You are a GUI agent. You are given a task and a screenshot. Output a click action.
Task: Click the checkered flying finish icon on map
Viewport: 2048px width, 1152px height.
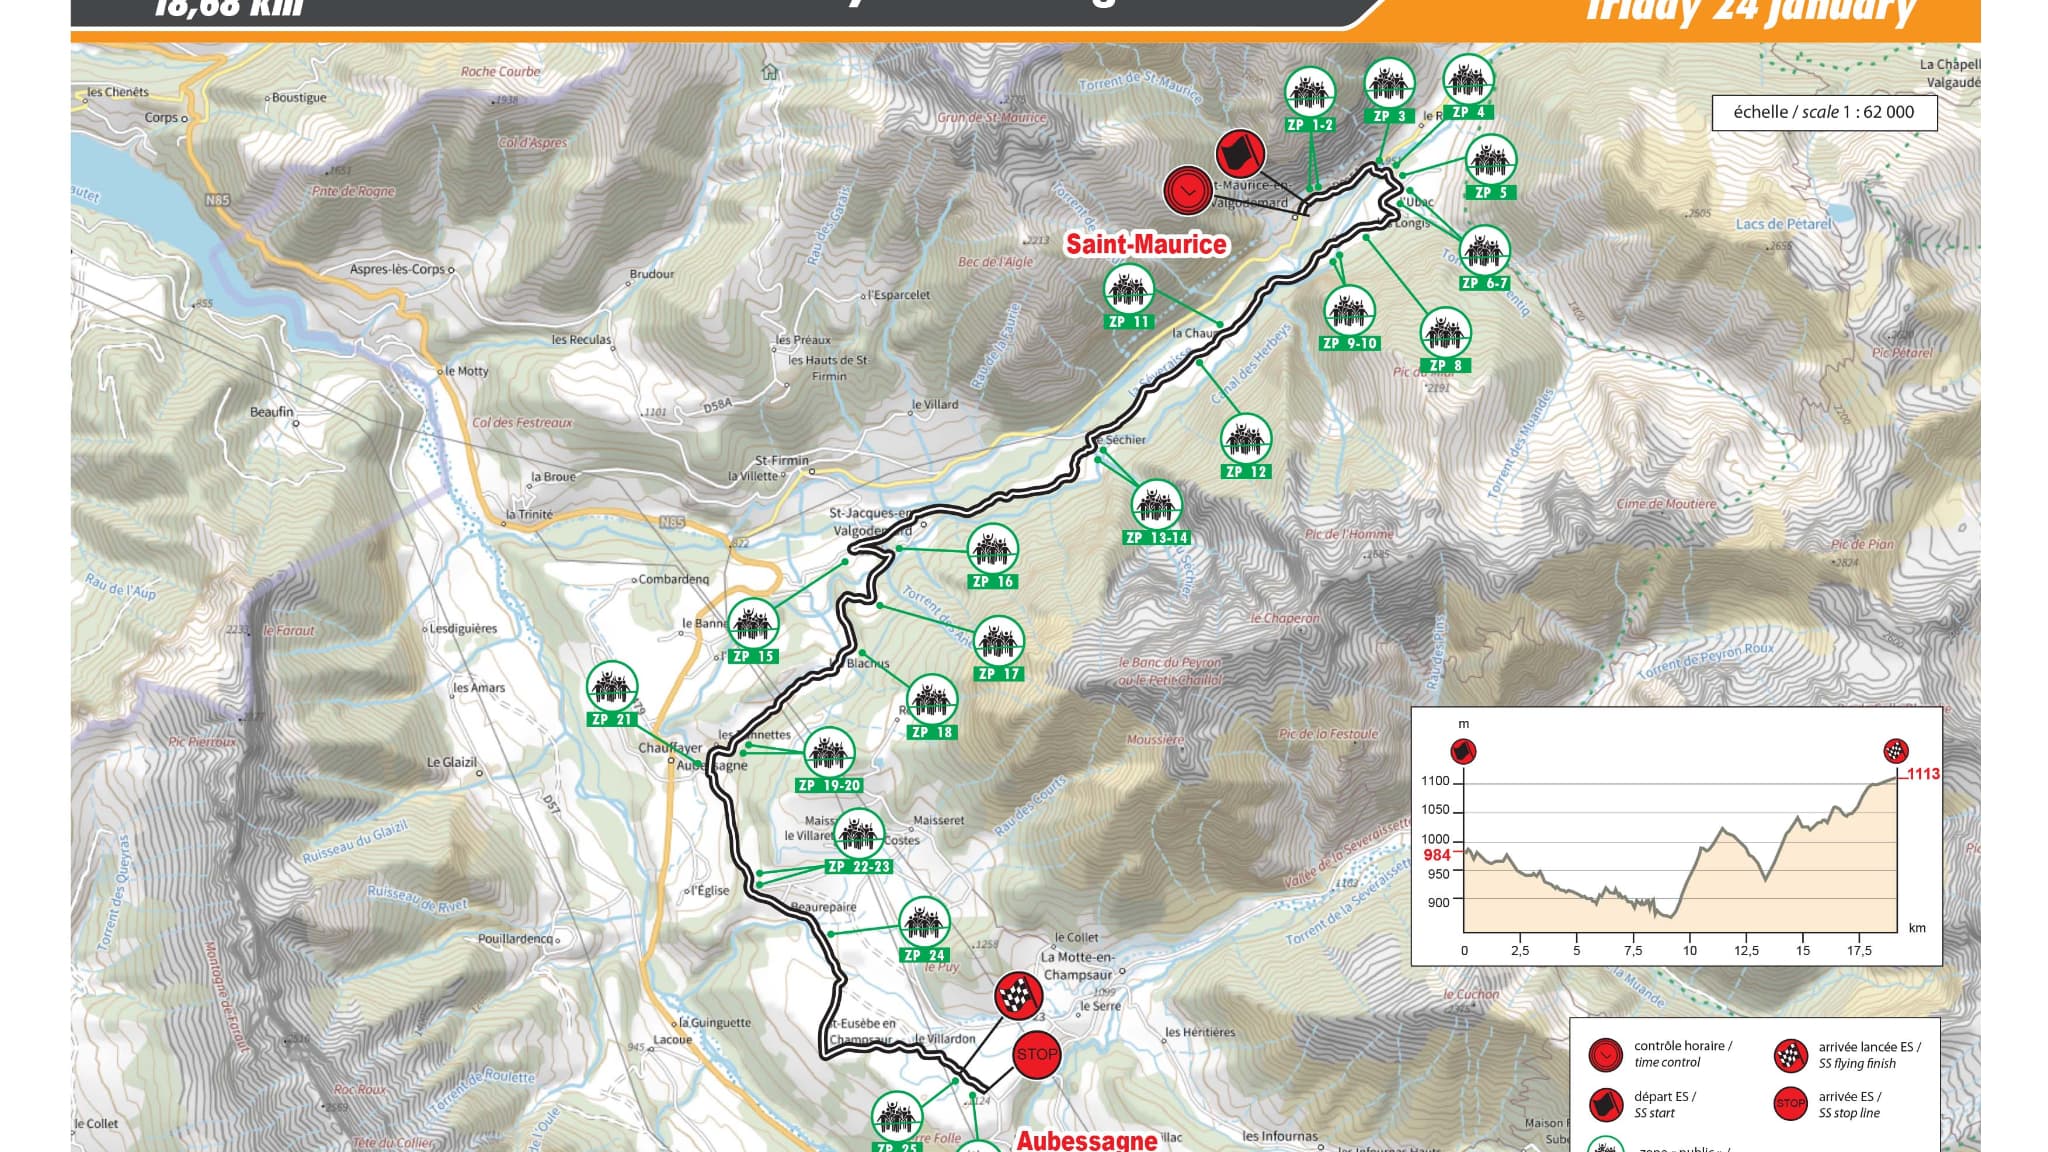pos(1018,996)
